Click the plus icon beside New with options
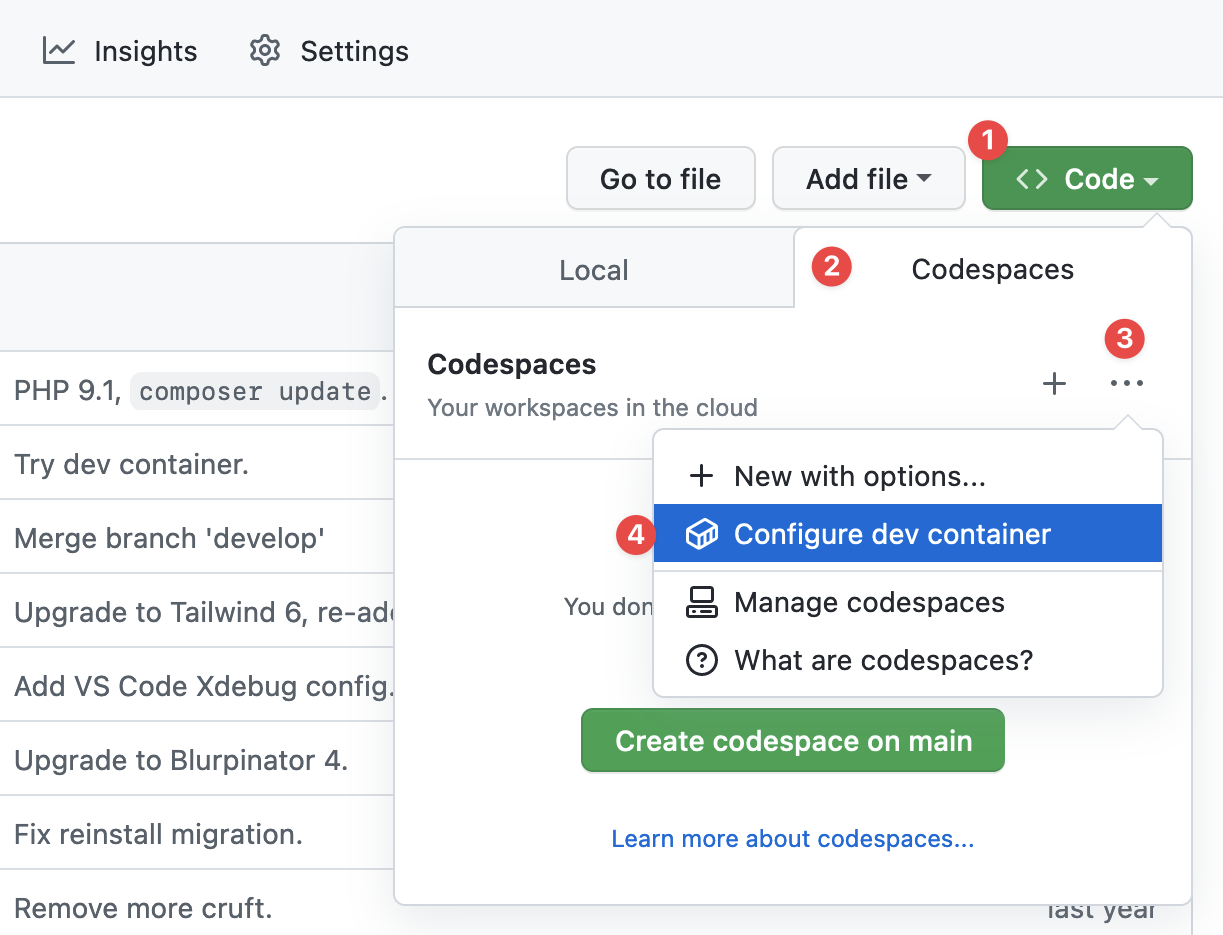Screen dimensions: 1223x935 (x=702, y=476)
